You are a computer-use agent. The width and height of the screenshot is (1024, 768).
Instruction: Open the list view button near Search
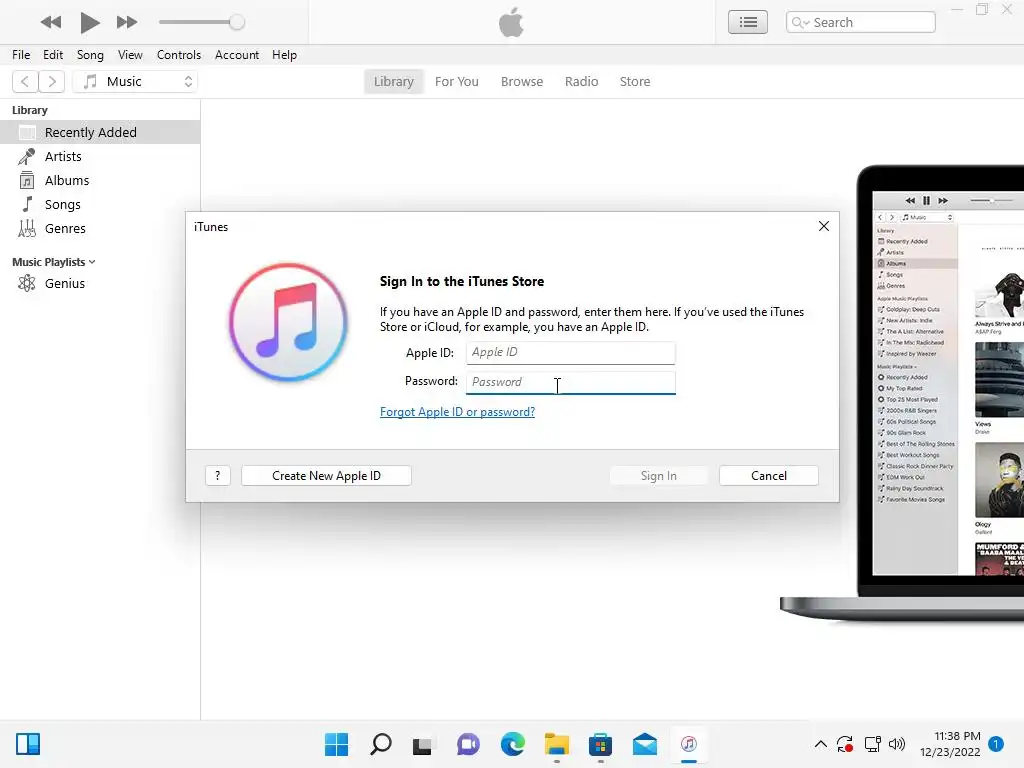(x=748, y=22)
